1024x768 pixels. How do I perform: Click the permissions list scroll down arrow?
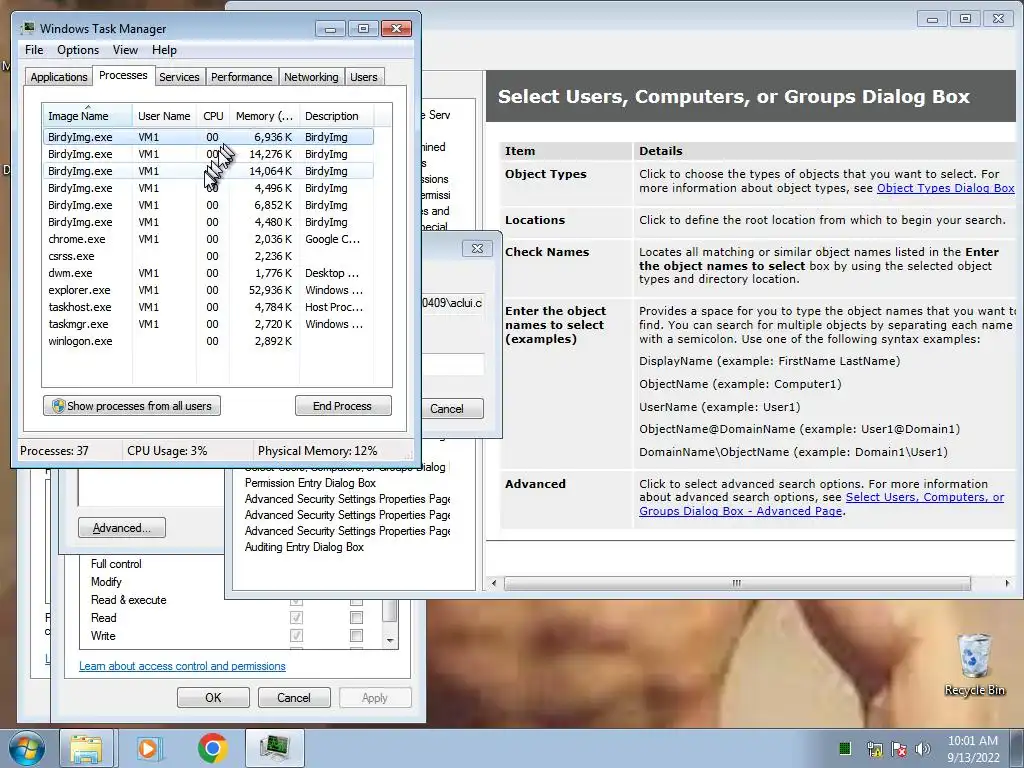[x=390, y=641]
